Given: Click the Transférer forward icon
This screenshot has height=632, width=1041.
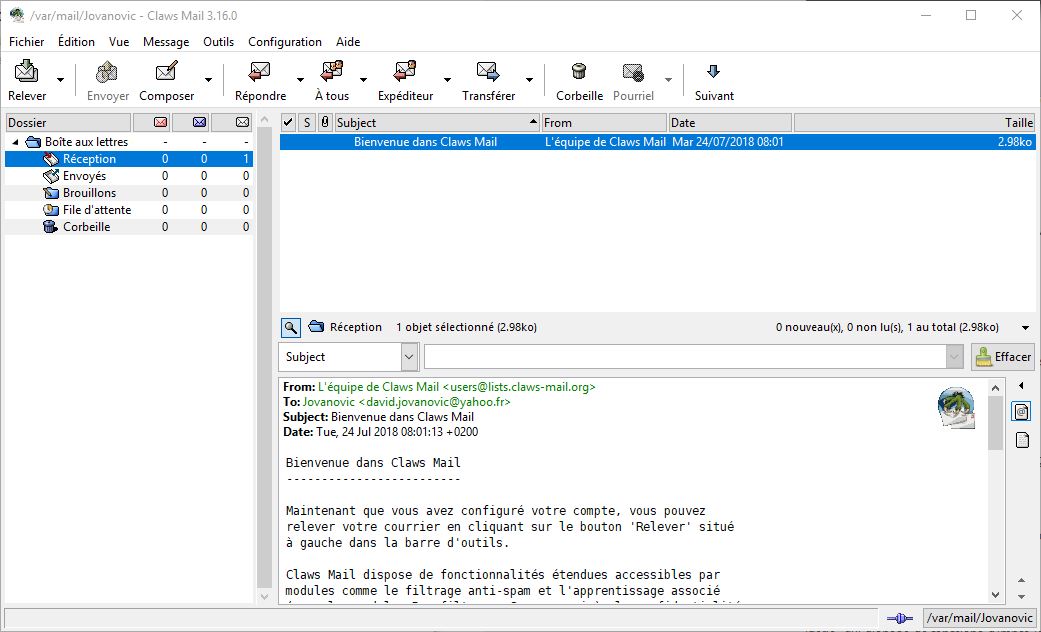Looking at the screenshot, I should [x=488, y=70].
